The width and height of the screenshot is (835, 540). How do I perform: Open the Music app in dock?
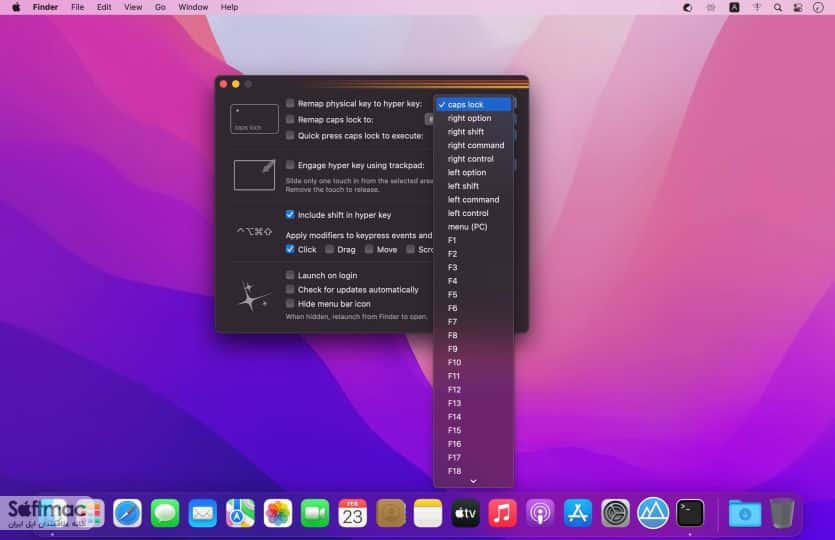pyautogui.click(x=502, y=513)
